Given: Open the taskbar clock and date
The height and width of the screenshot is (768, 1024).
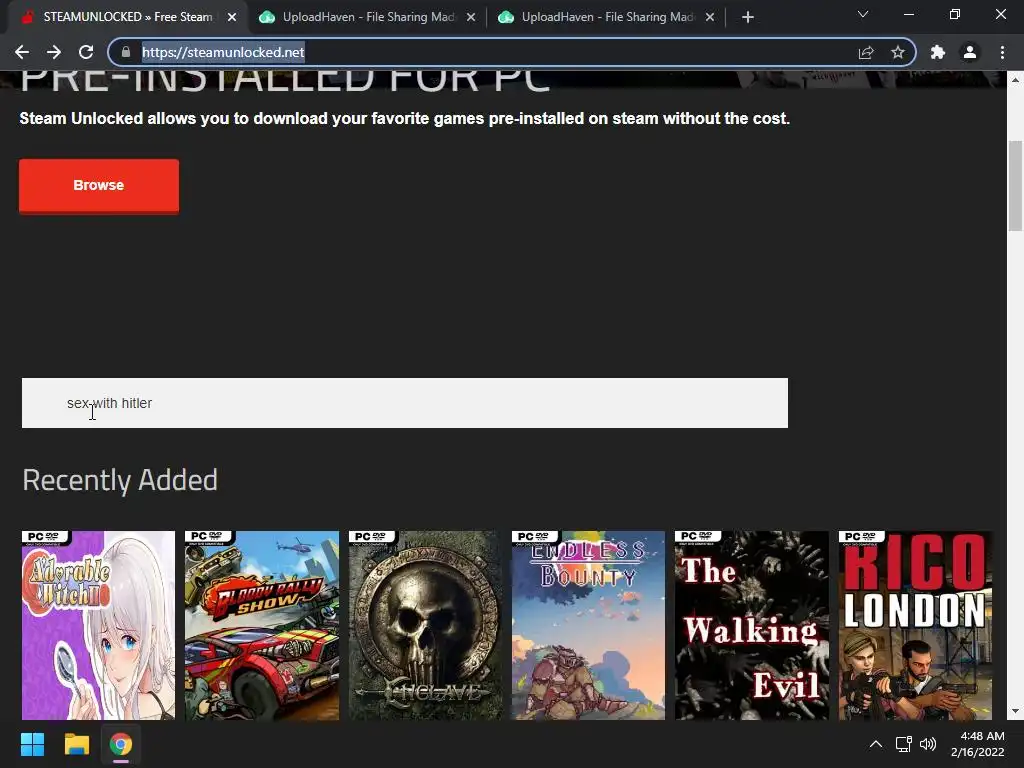Looking at the screenshot, I should point(978,744).
